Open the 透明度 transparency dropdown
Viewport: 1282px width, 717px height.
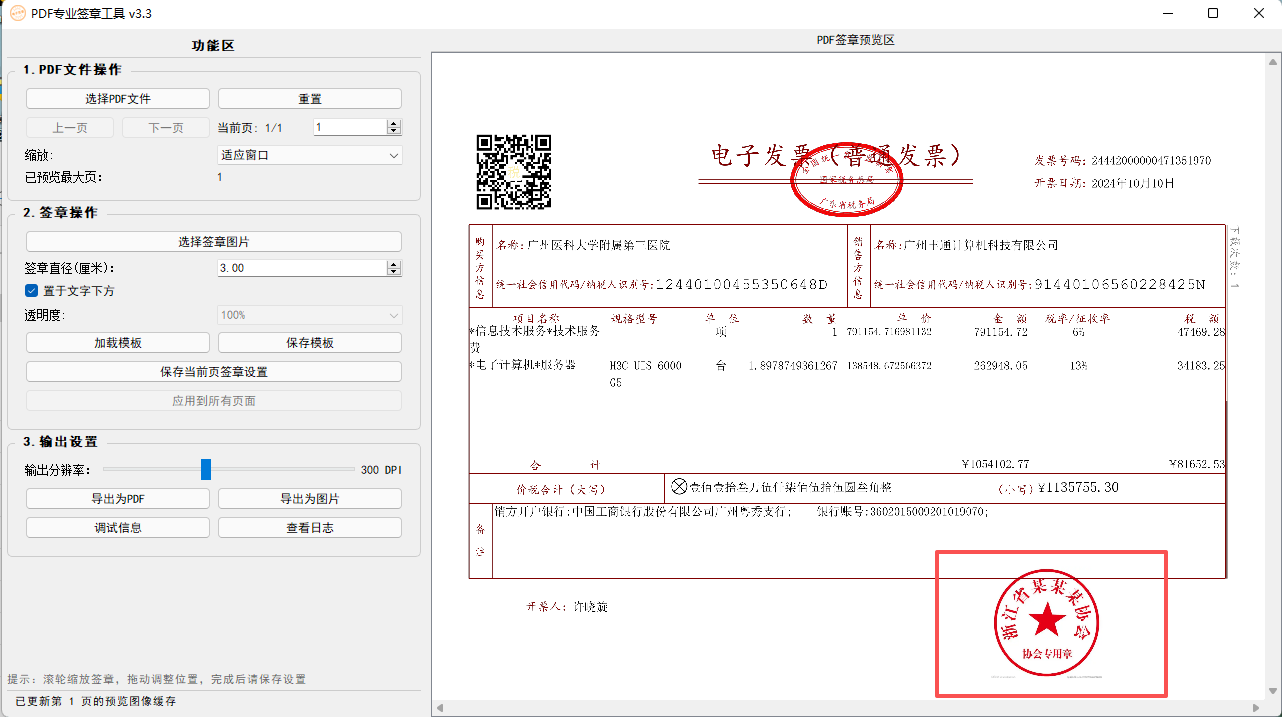309,314
